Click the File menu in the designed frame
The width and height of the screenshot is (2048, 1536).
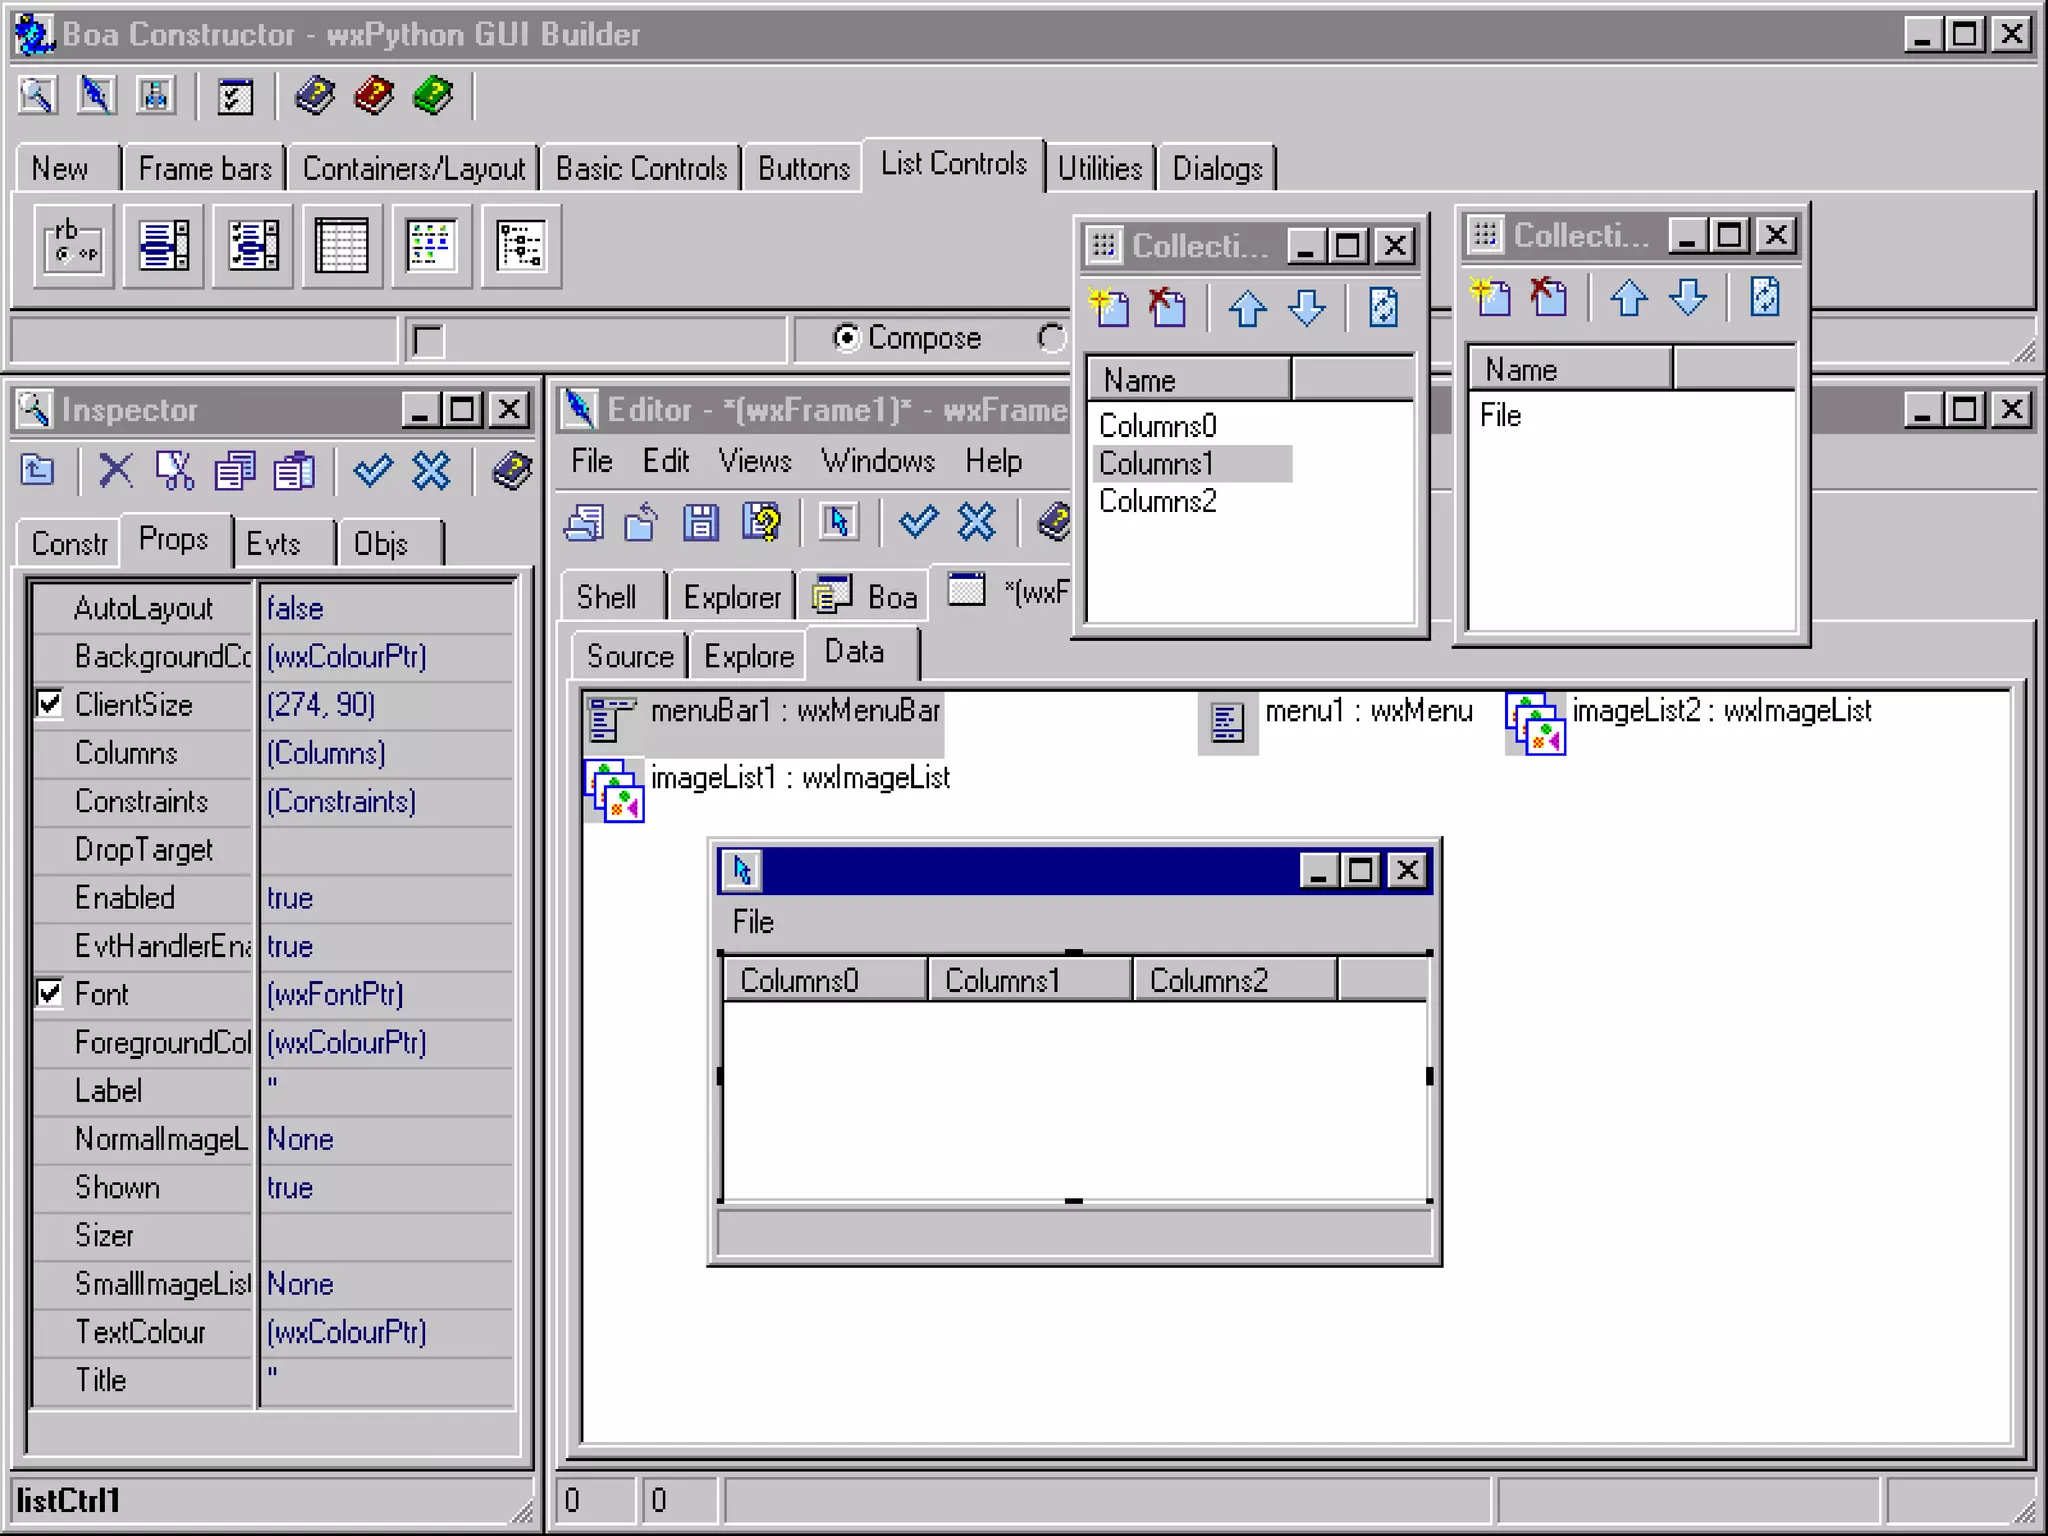(753, 922)
